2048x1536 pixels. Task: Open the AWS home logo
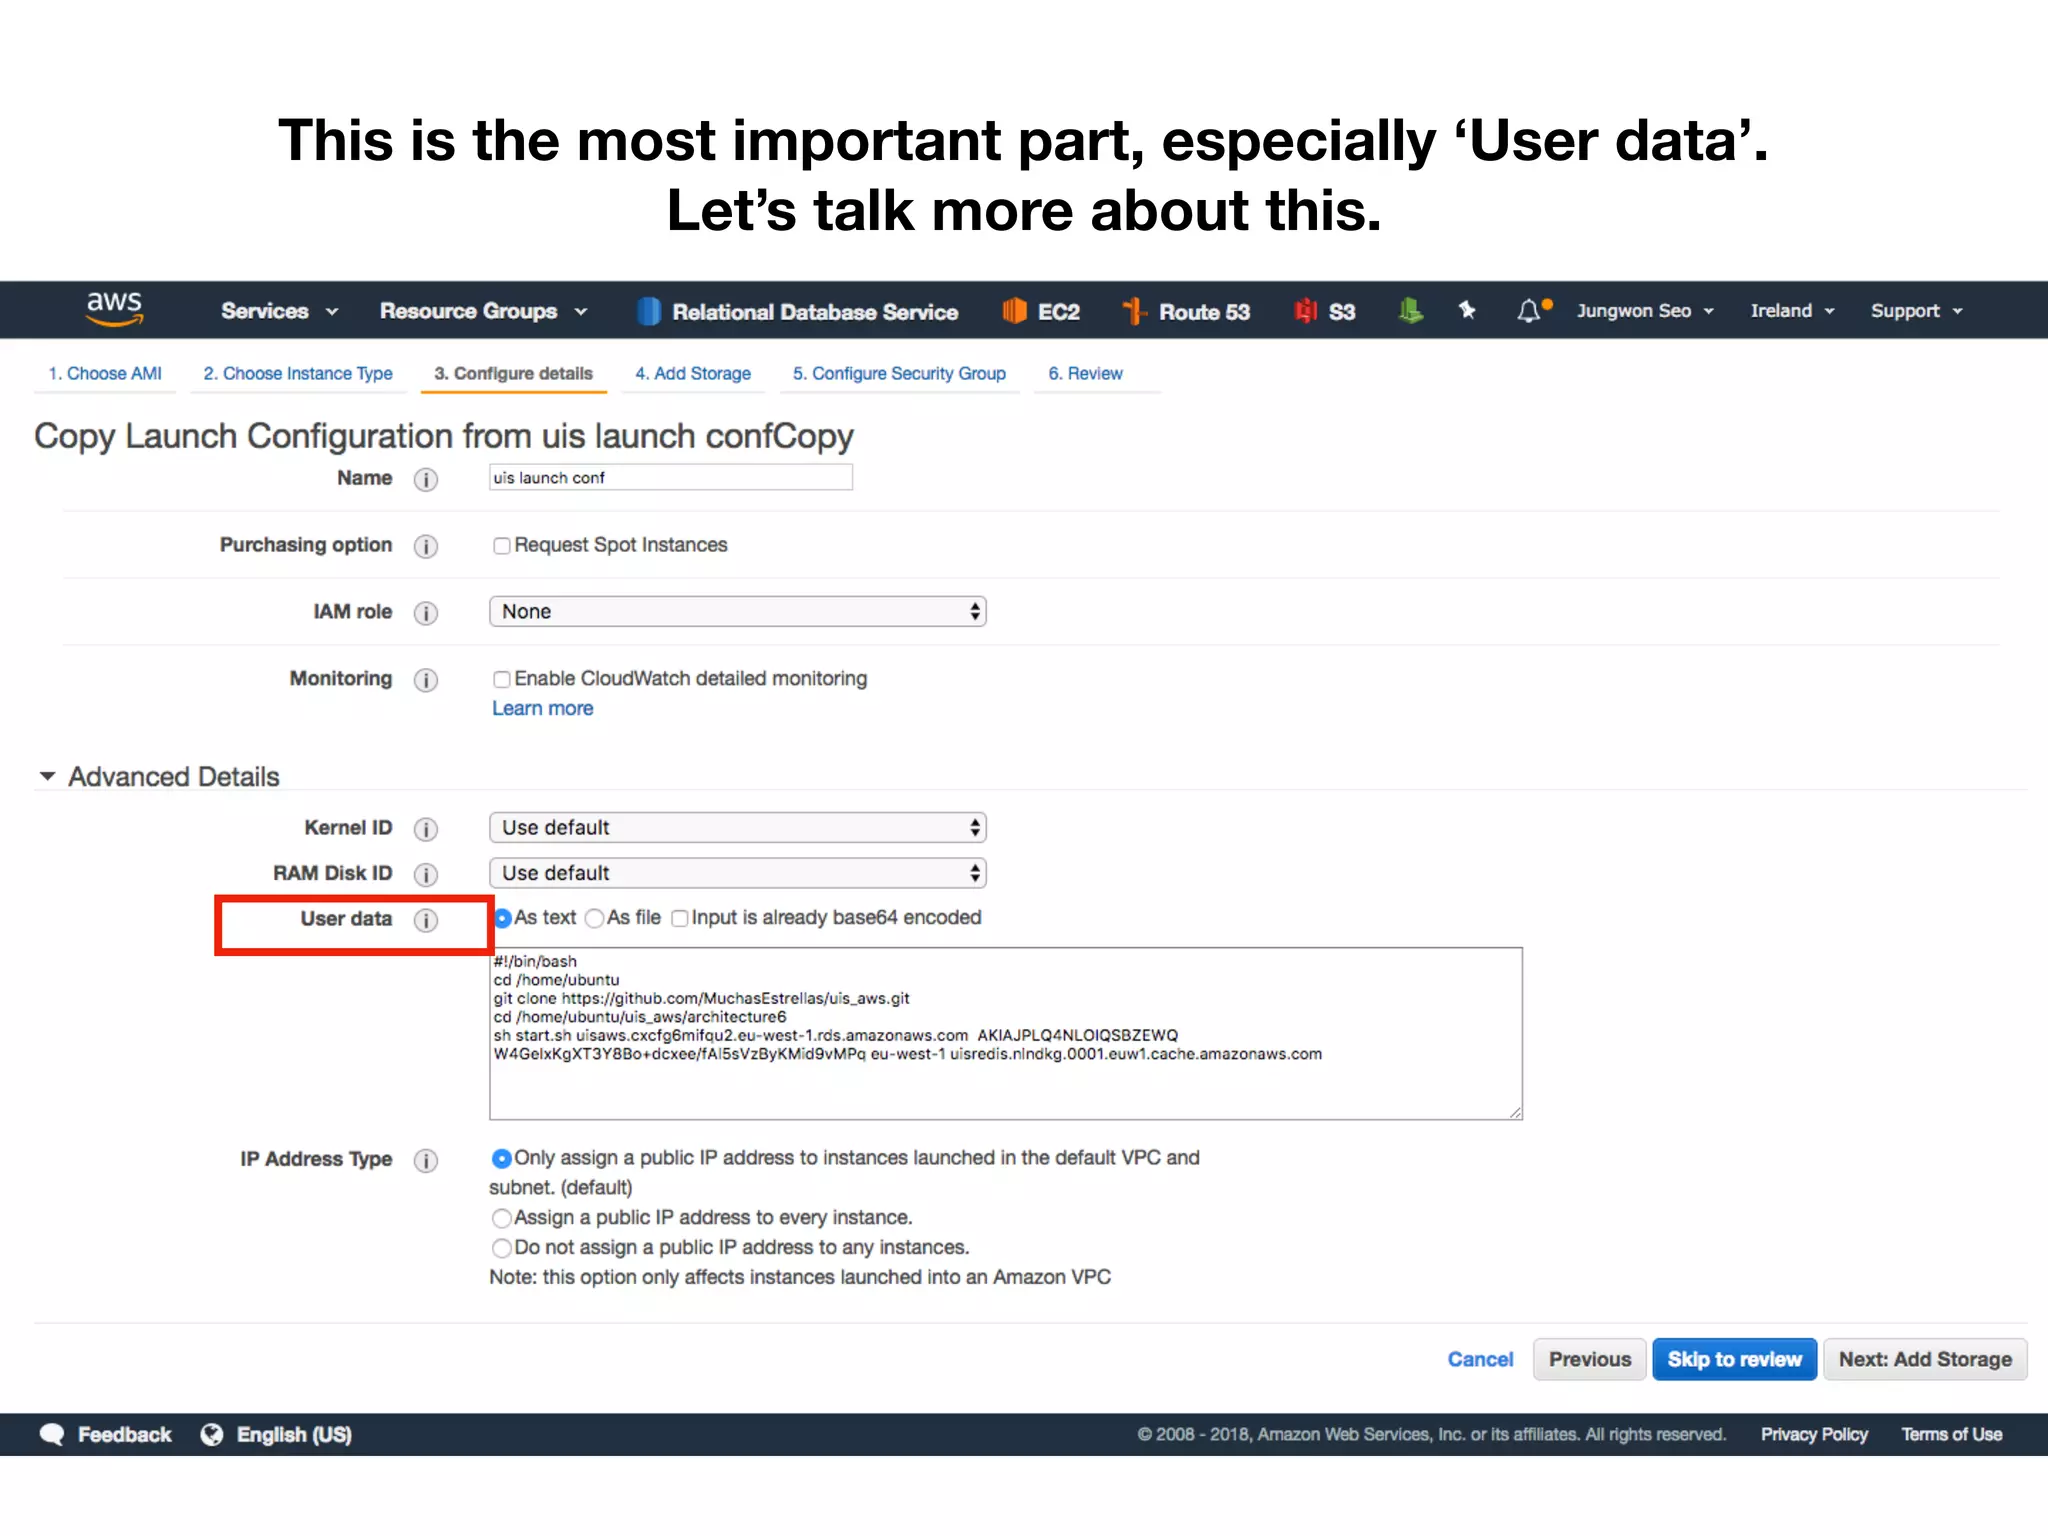point(114,309)
